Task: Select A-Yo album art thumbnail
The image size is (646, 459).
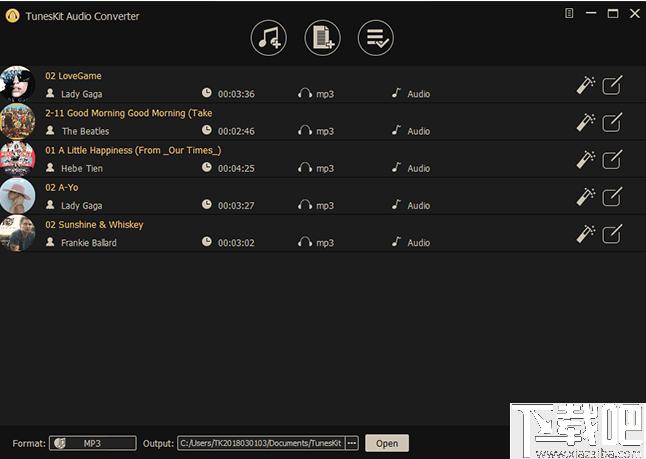Action: click(17, 196)
